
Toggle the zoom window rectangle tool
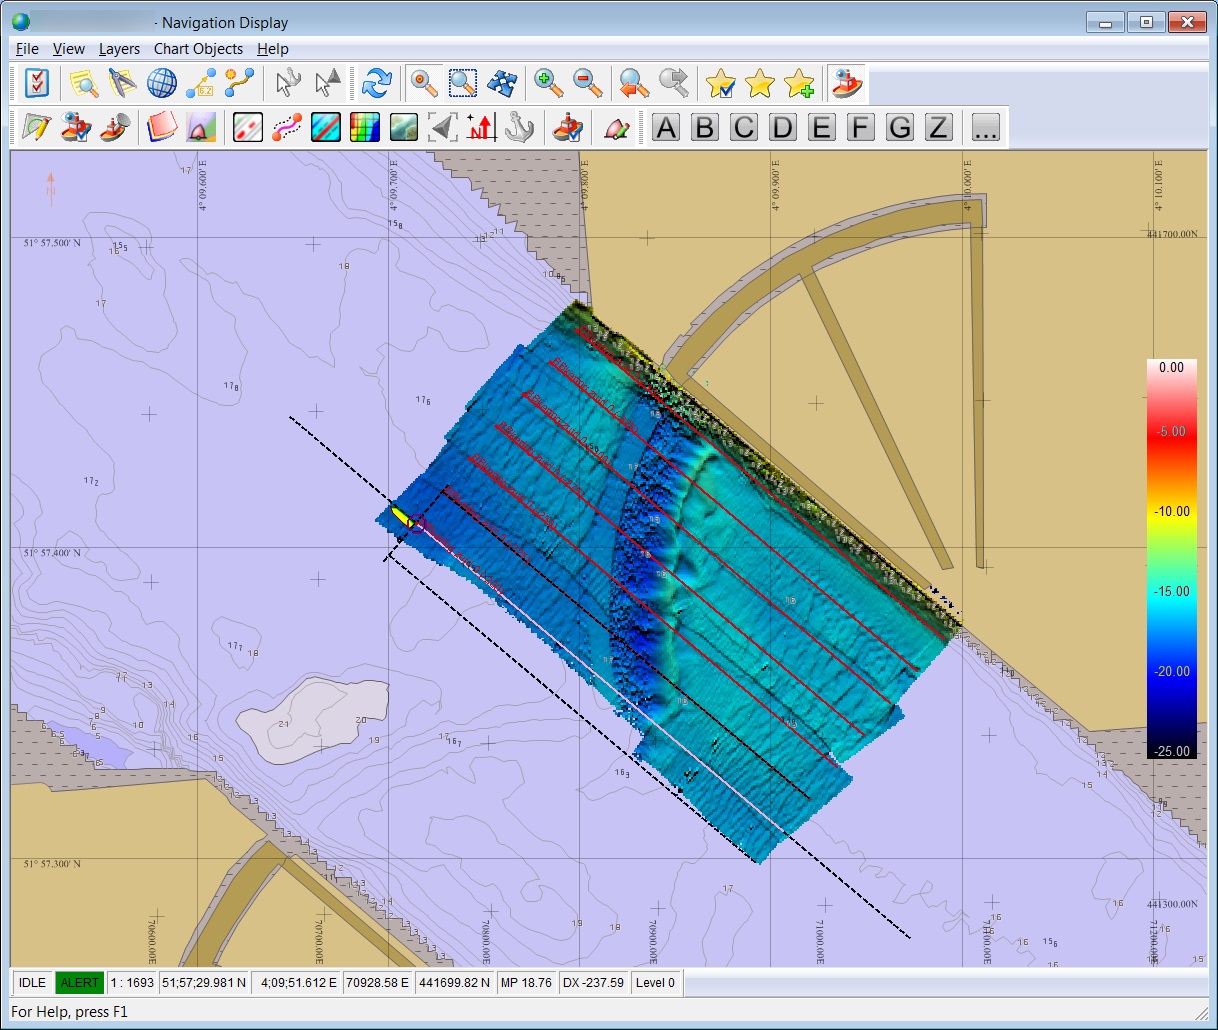(x=462, y=84)
